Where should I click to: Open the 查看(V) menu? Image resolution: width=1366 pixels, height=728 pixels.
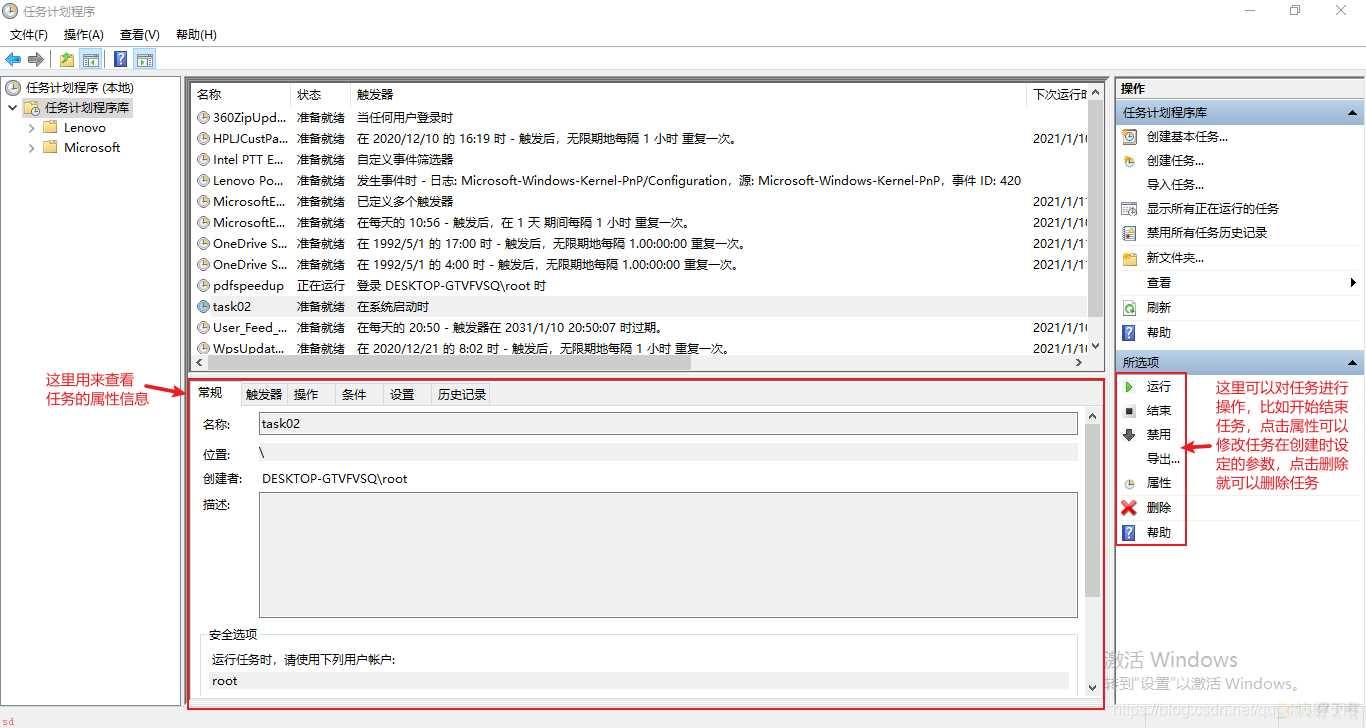[x=139, y=35]
